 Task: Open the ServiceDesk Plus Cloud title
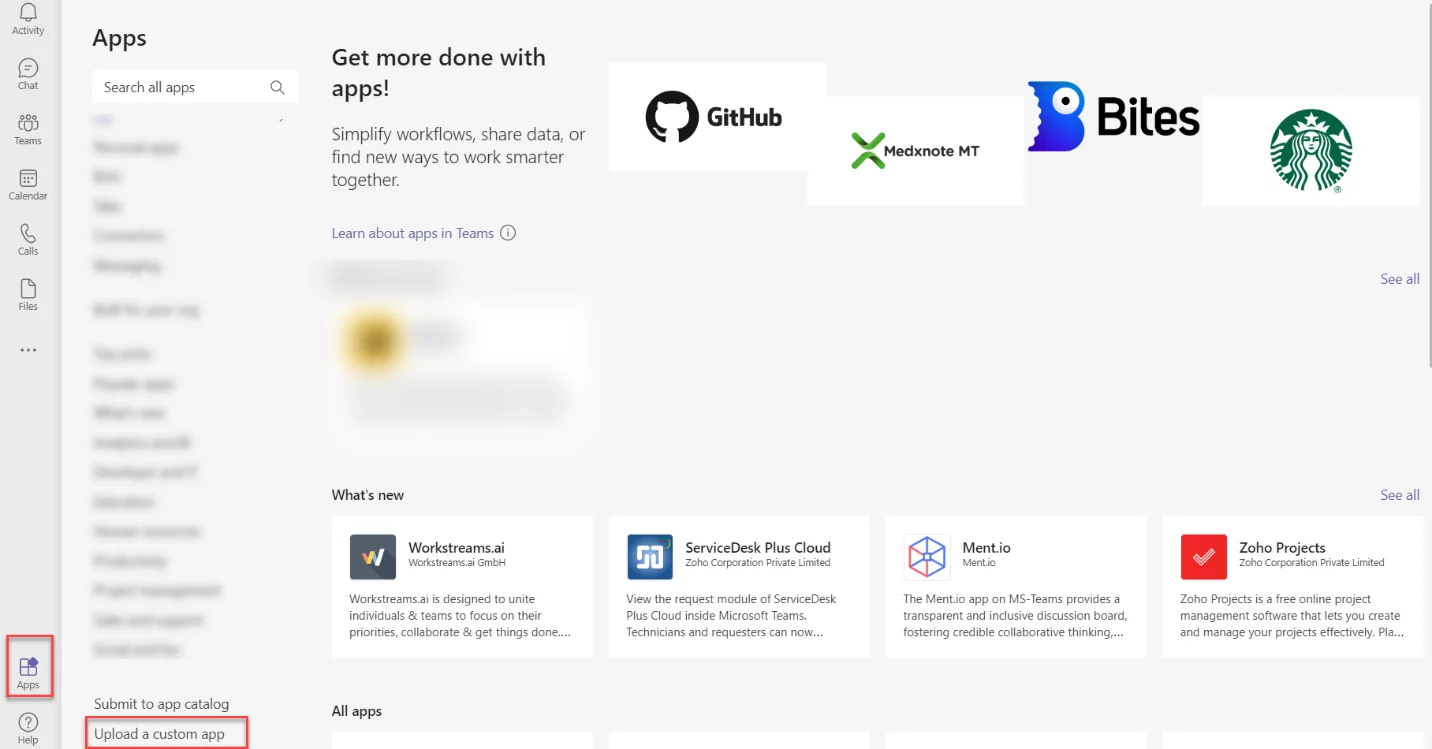758,547
